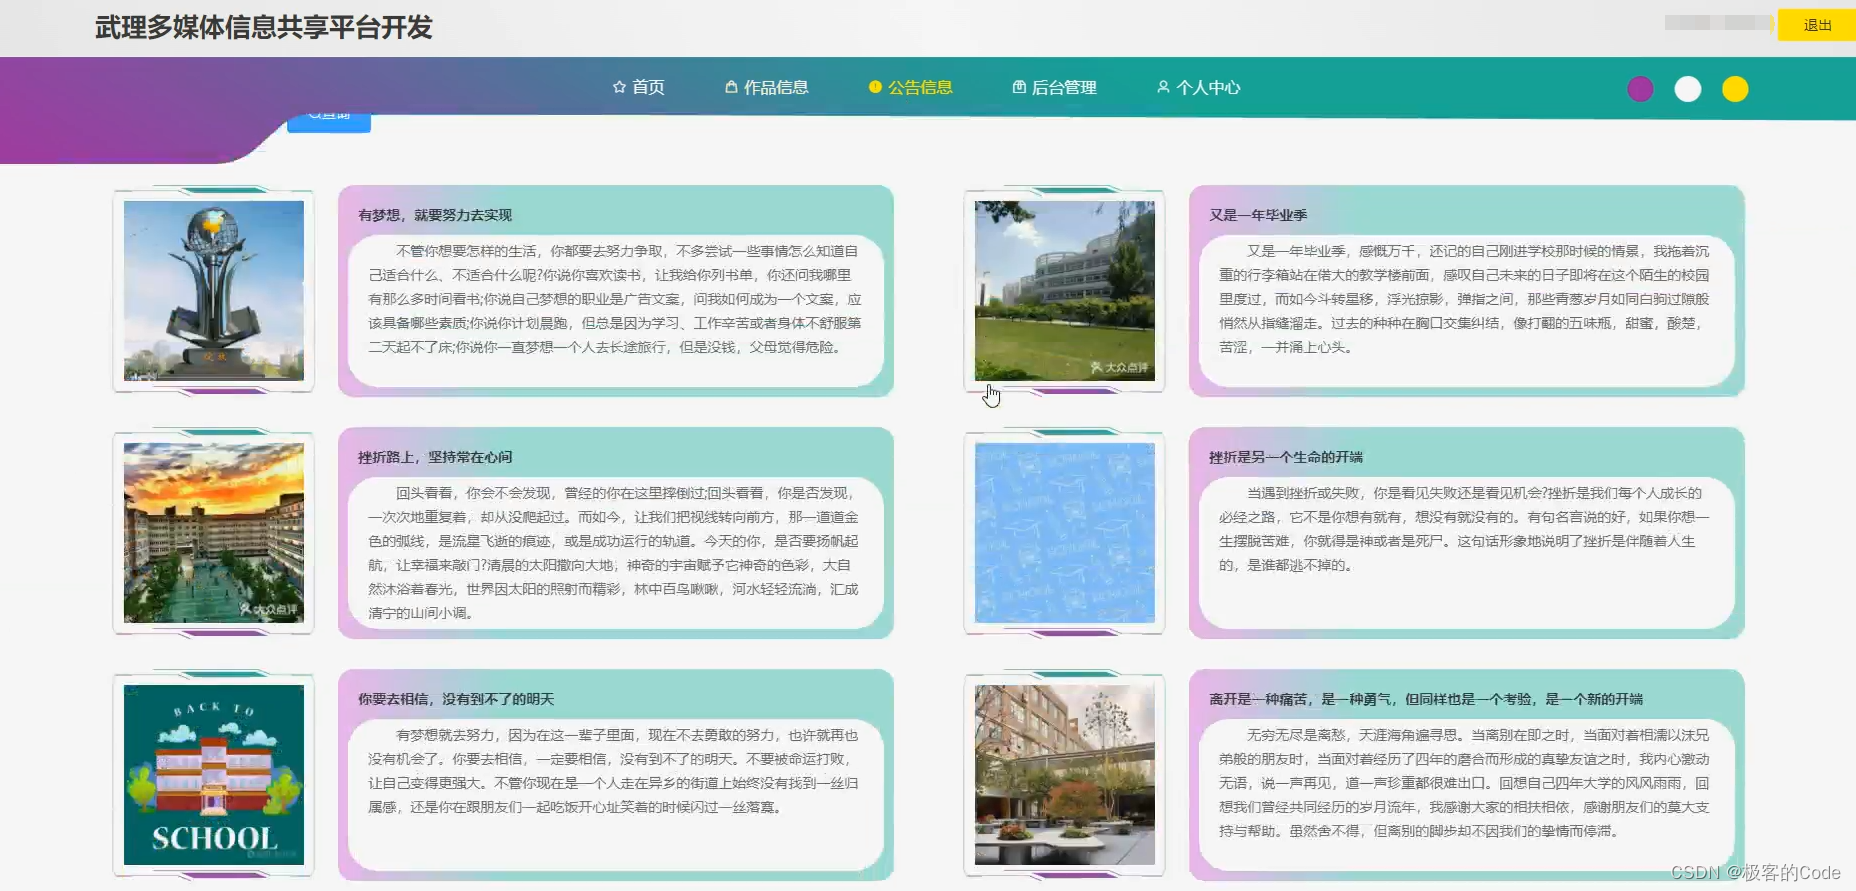This screenshot has width=1856, height=891.
Task: Choose the white theme color circle
Action: coord(1688,89)
